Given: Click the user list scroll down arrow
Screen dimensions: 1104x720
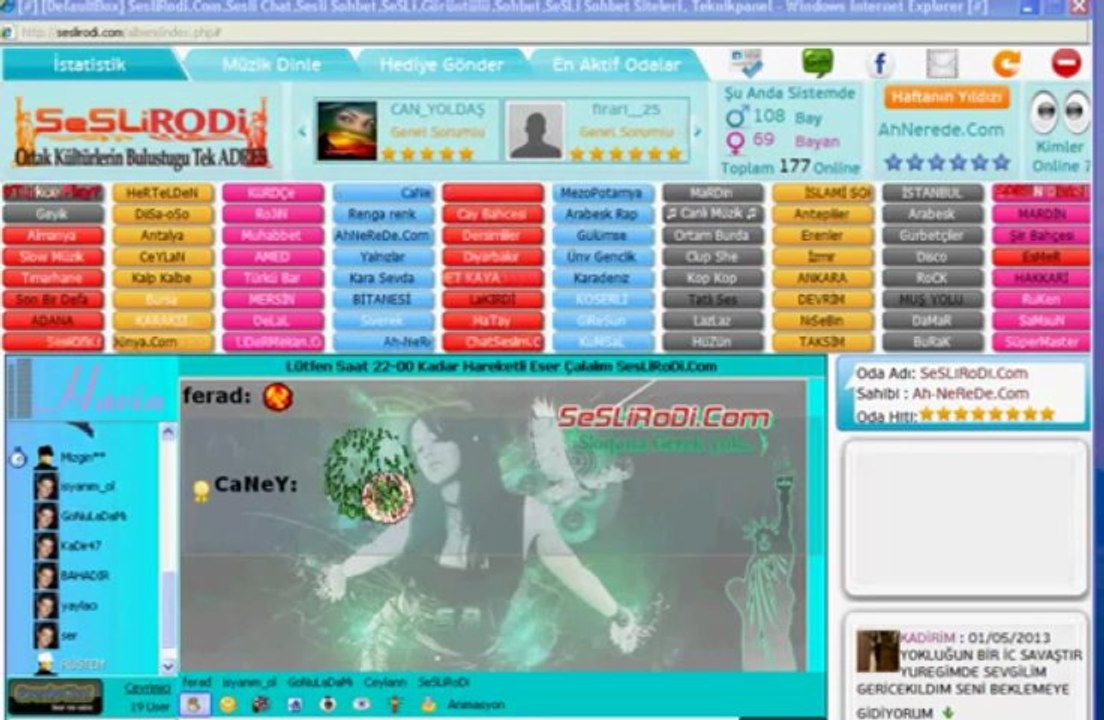Looking at the screenshot, I should 168,665.
